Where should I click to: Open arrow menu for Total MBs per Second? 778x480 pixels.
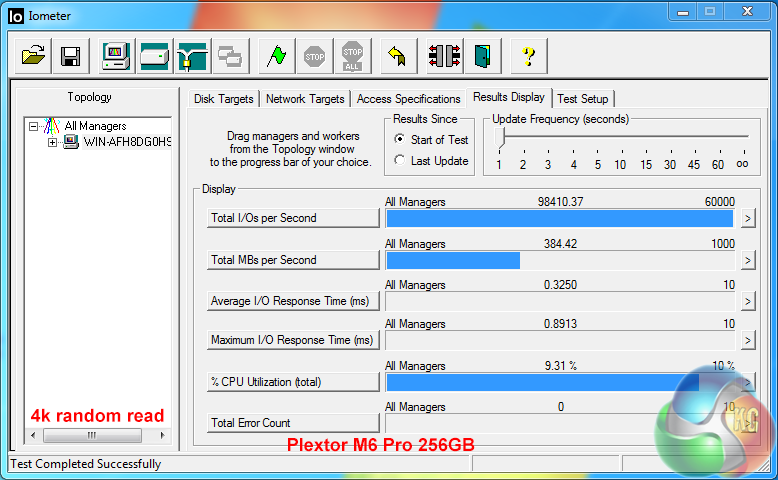pyautogui.click(x=748, y=260)
